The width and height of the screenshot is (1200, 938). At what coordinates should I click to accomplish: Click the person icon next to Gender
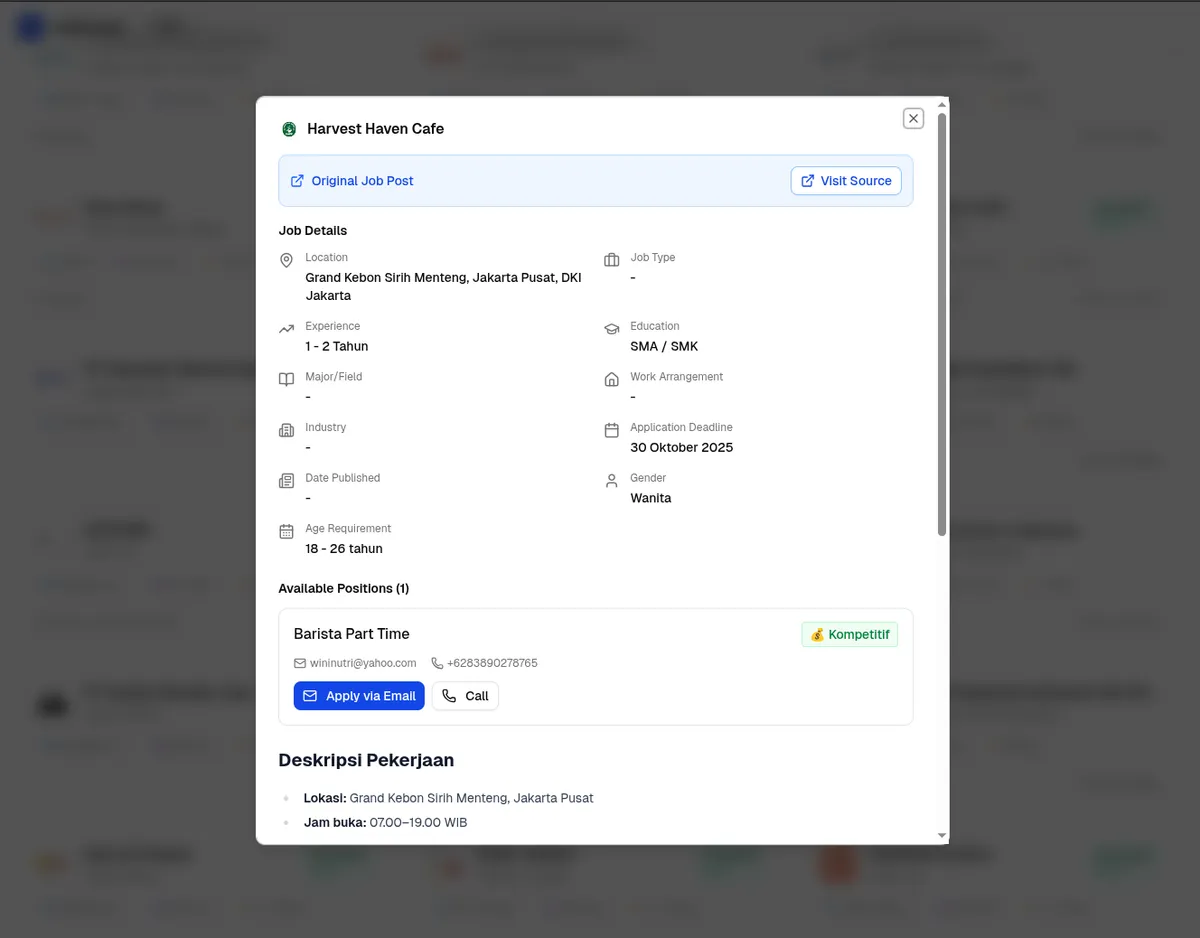pos(613,479)
